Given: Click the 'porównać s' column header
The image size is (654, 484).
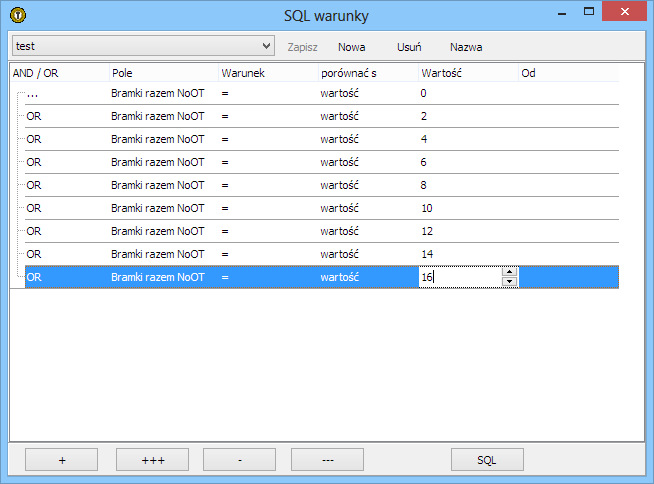Looking at the screenshot, I should click(369, 73).
